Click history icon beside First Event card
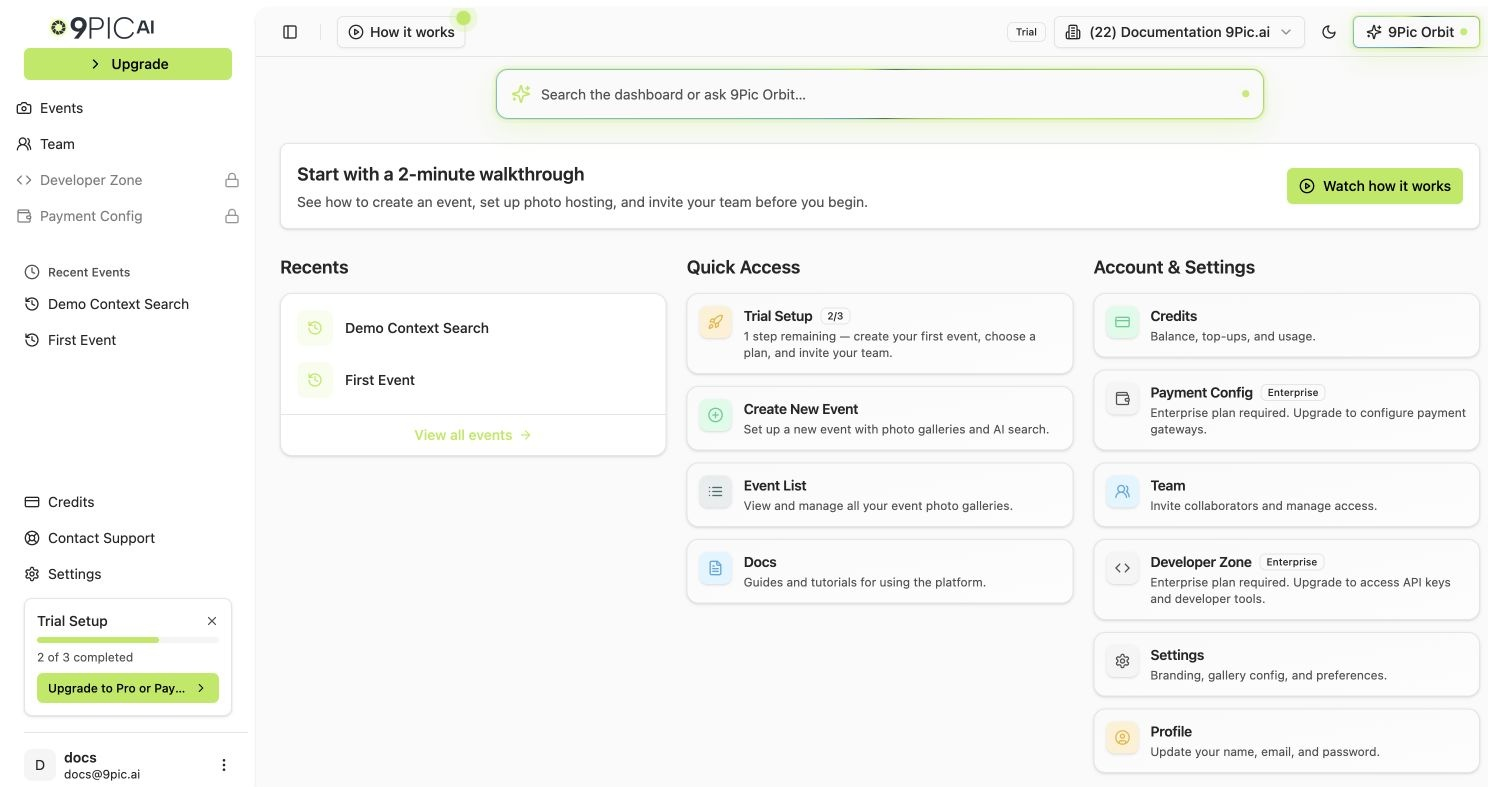Screen dimensions: 1488x787 [x=314, y=380]
